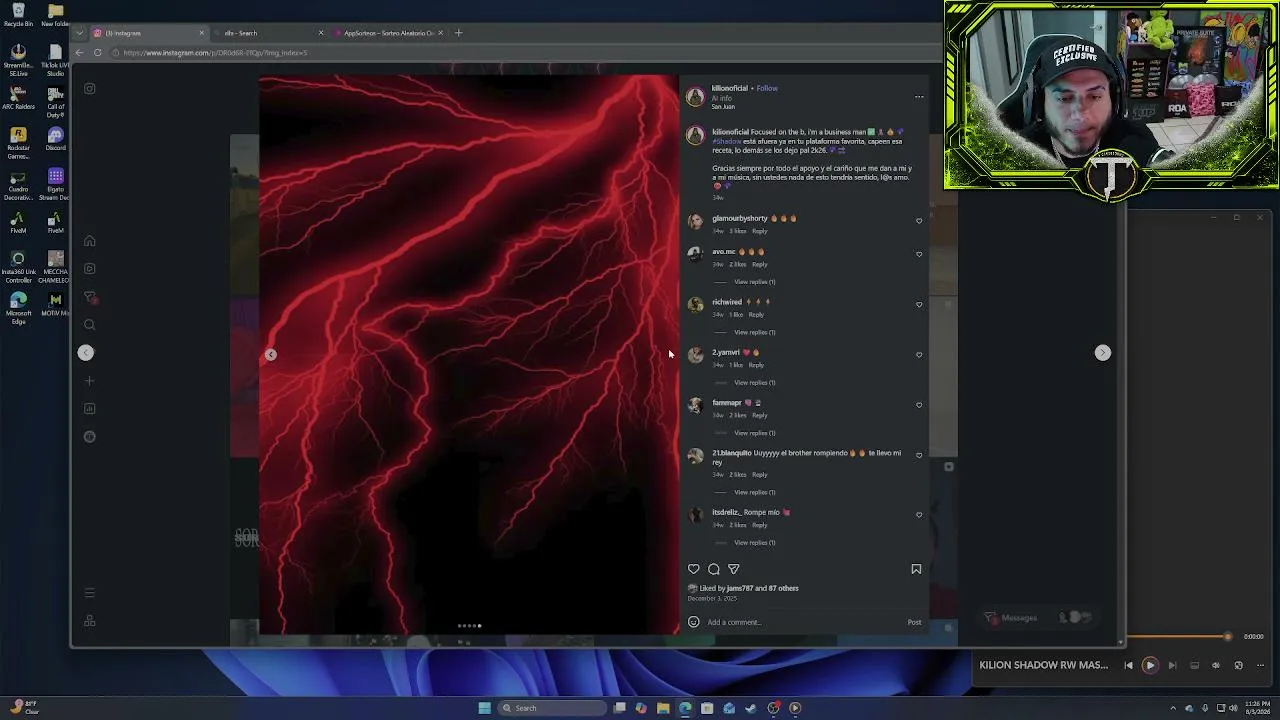Open a new browser tab
The width and height of the screenshot is (1280, 720).
click(458, 33)
